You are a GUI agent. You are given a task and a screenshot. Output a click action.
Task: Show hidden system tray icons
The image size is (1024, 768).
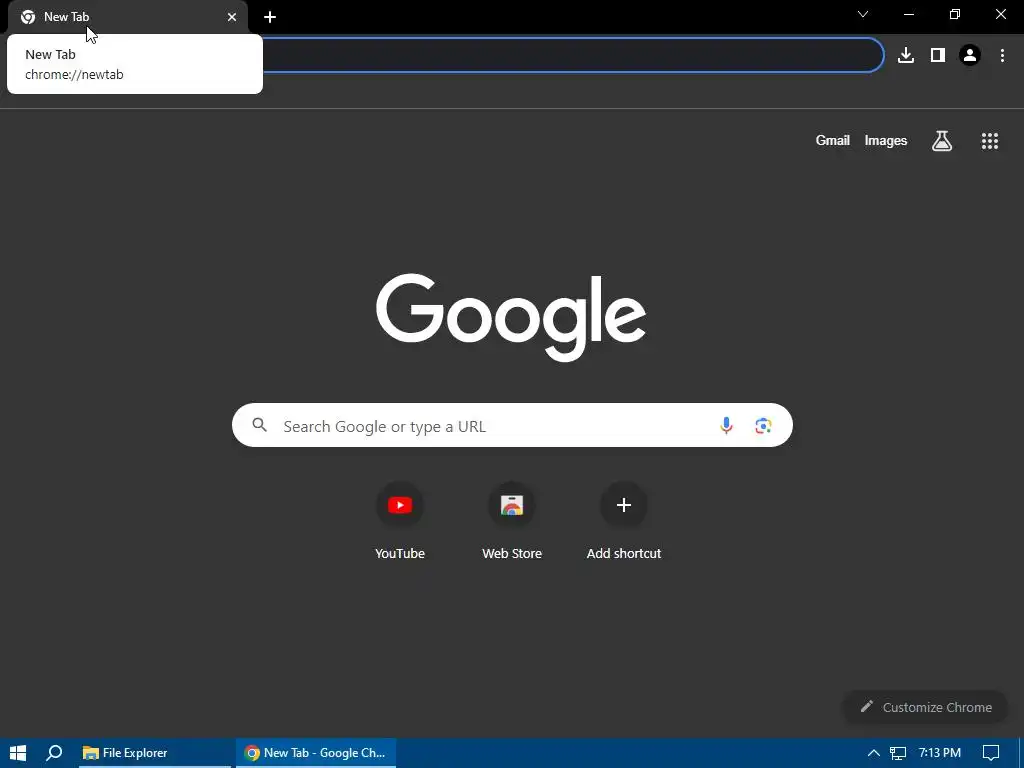coord(873,753)
